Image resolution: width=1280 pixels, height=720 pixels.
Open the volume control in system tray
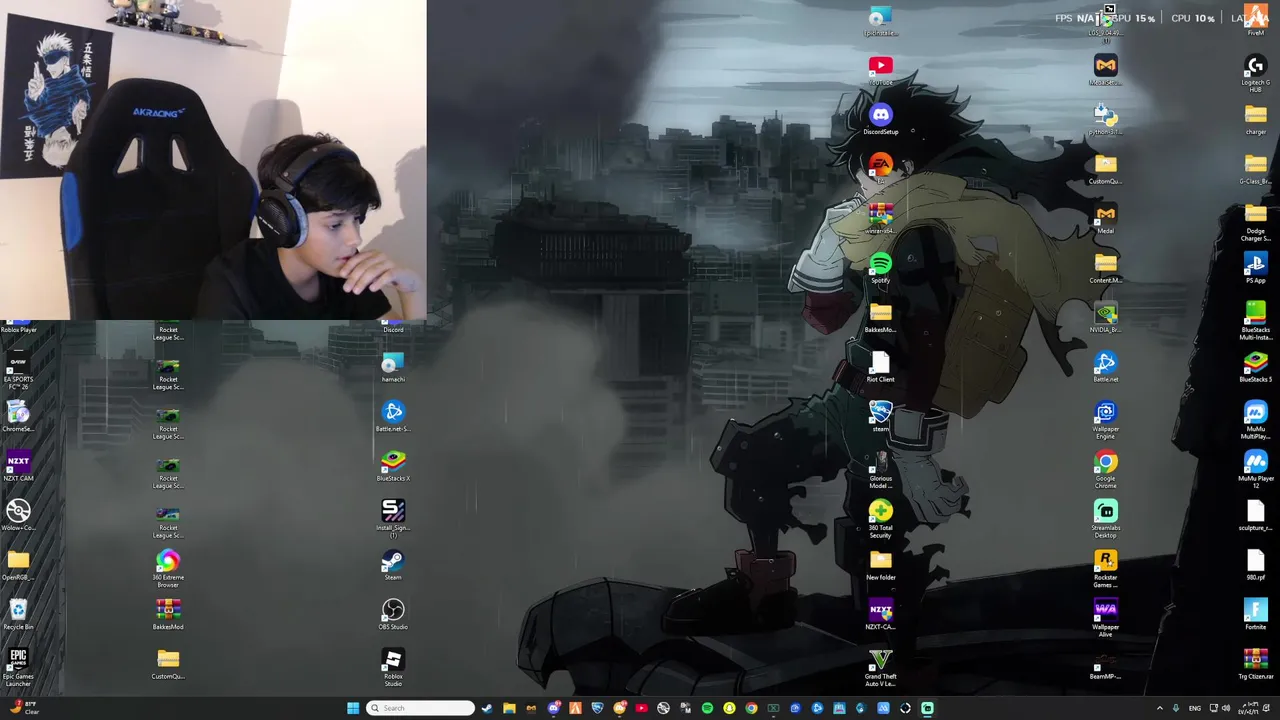click(1226, 708)
